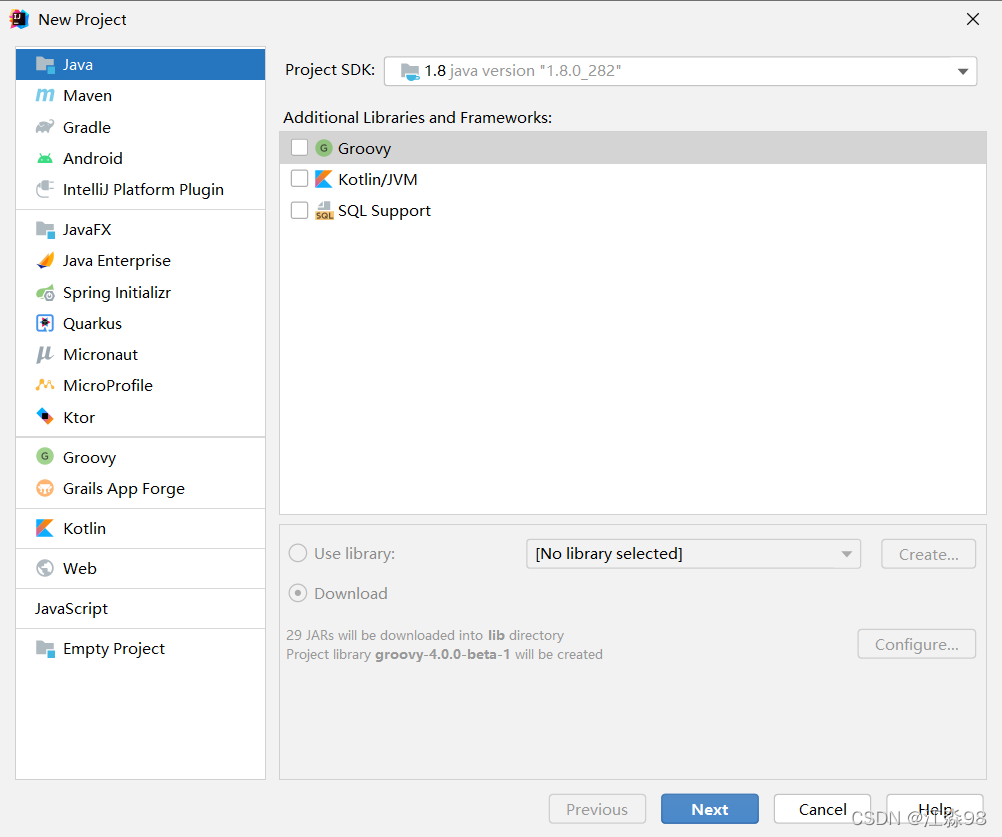The width and height of the screenshot is (1002, 837).
Task: Tick the Kotlin/JVM checkbox
Action: pyautogui.click(x=299, y=178)
